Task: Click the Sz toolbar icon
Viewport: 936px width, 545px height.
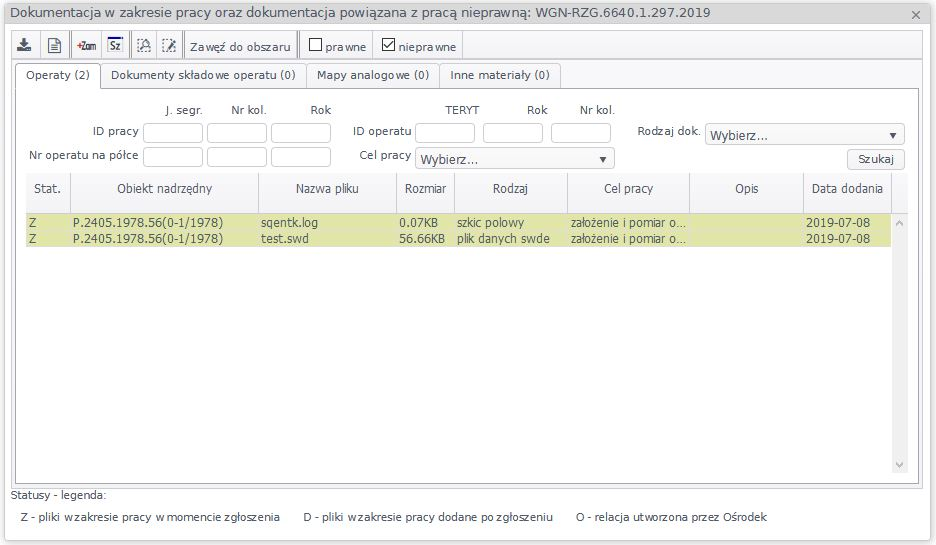Action: (115, 46)
